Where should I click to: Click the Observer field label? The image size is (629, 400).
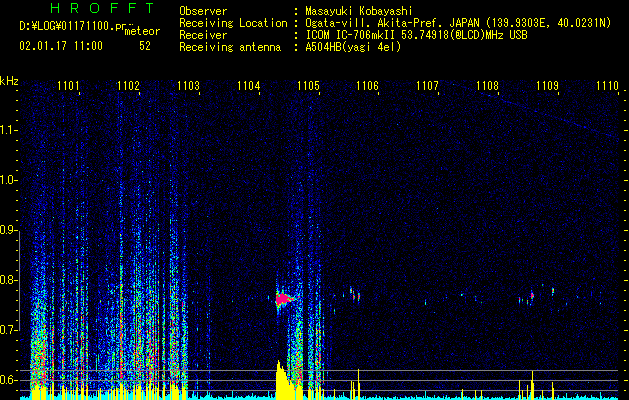point(203,11)
